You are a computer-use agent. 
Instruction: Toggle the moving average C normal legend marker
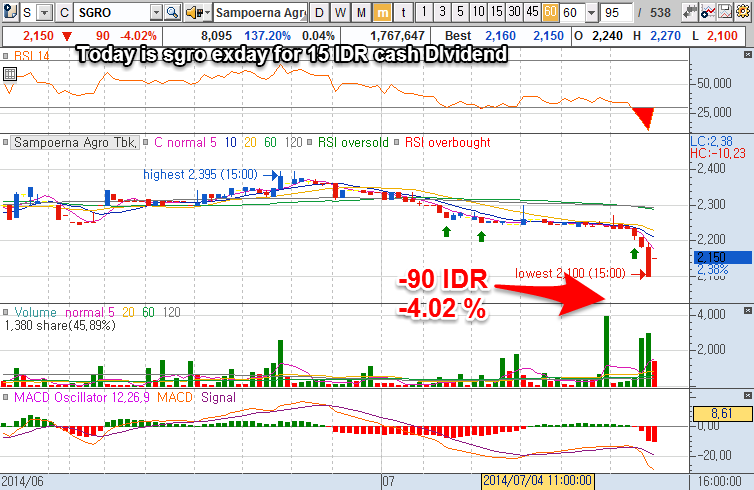point(145,142)
